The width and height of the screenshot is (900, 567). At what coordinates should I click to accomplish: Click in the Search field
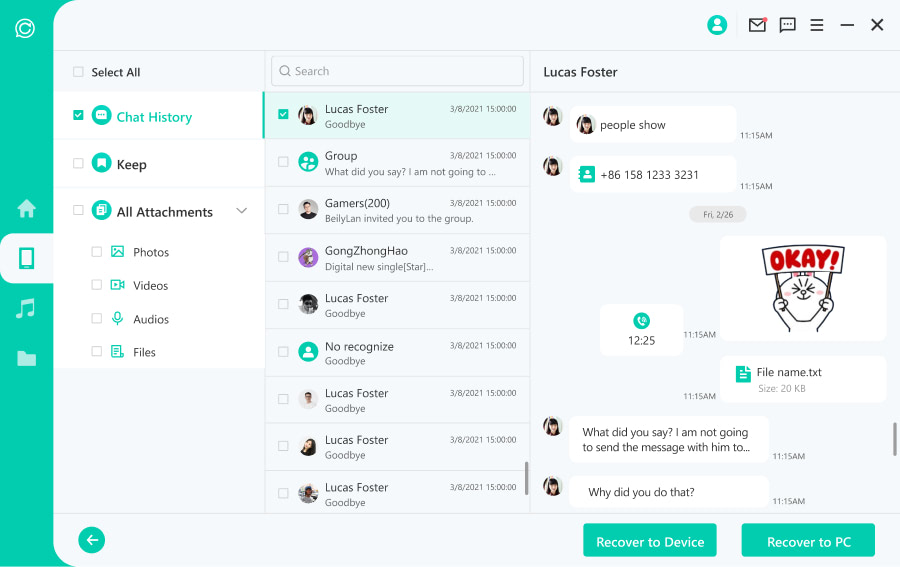coord(397,71)
